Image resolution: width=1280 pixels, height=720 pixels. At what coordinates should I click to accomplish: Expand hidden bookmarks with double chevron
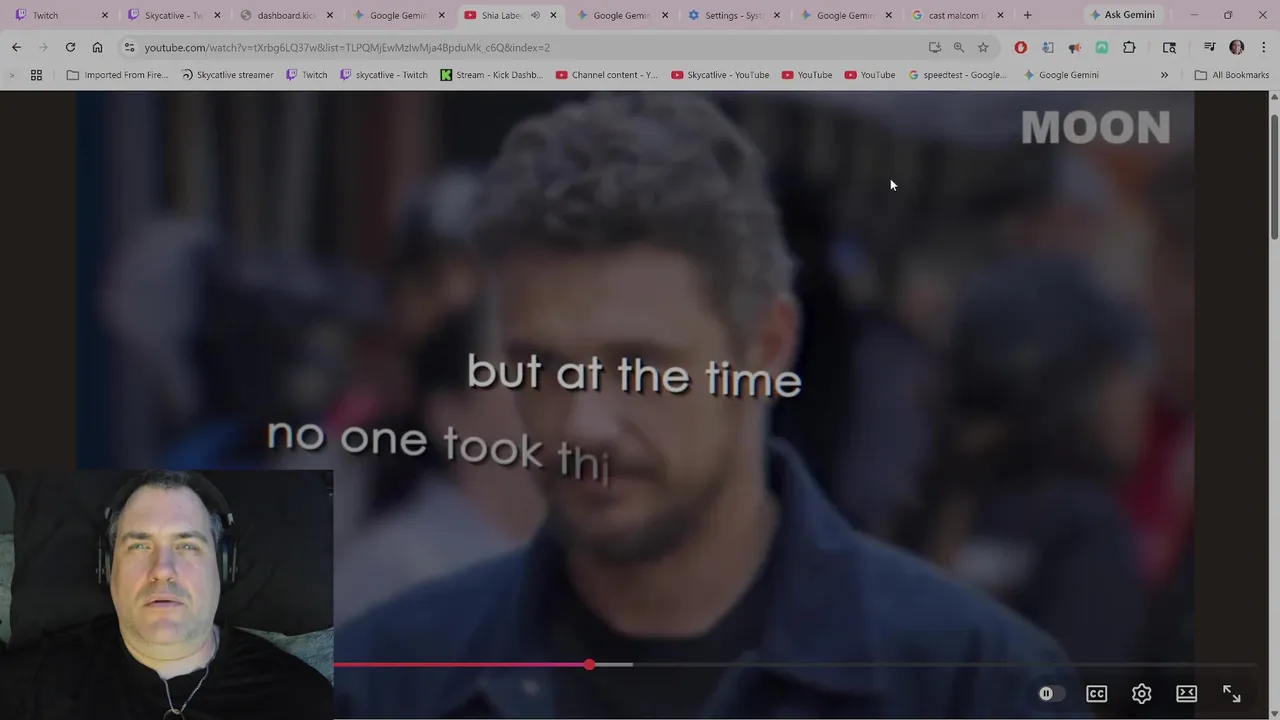click(1164, 75)
